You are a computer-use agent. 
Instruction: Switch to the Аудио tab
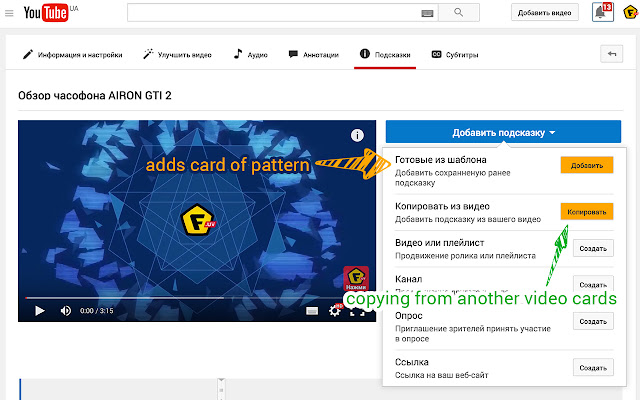[x=250, y=54]
